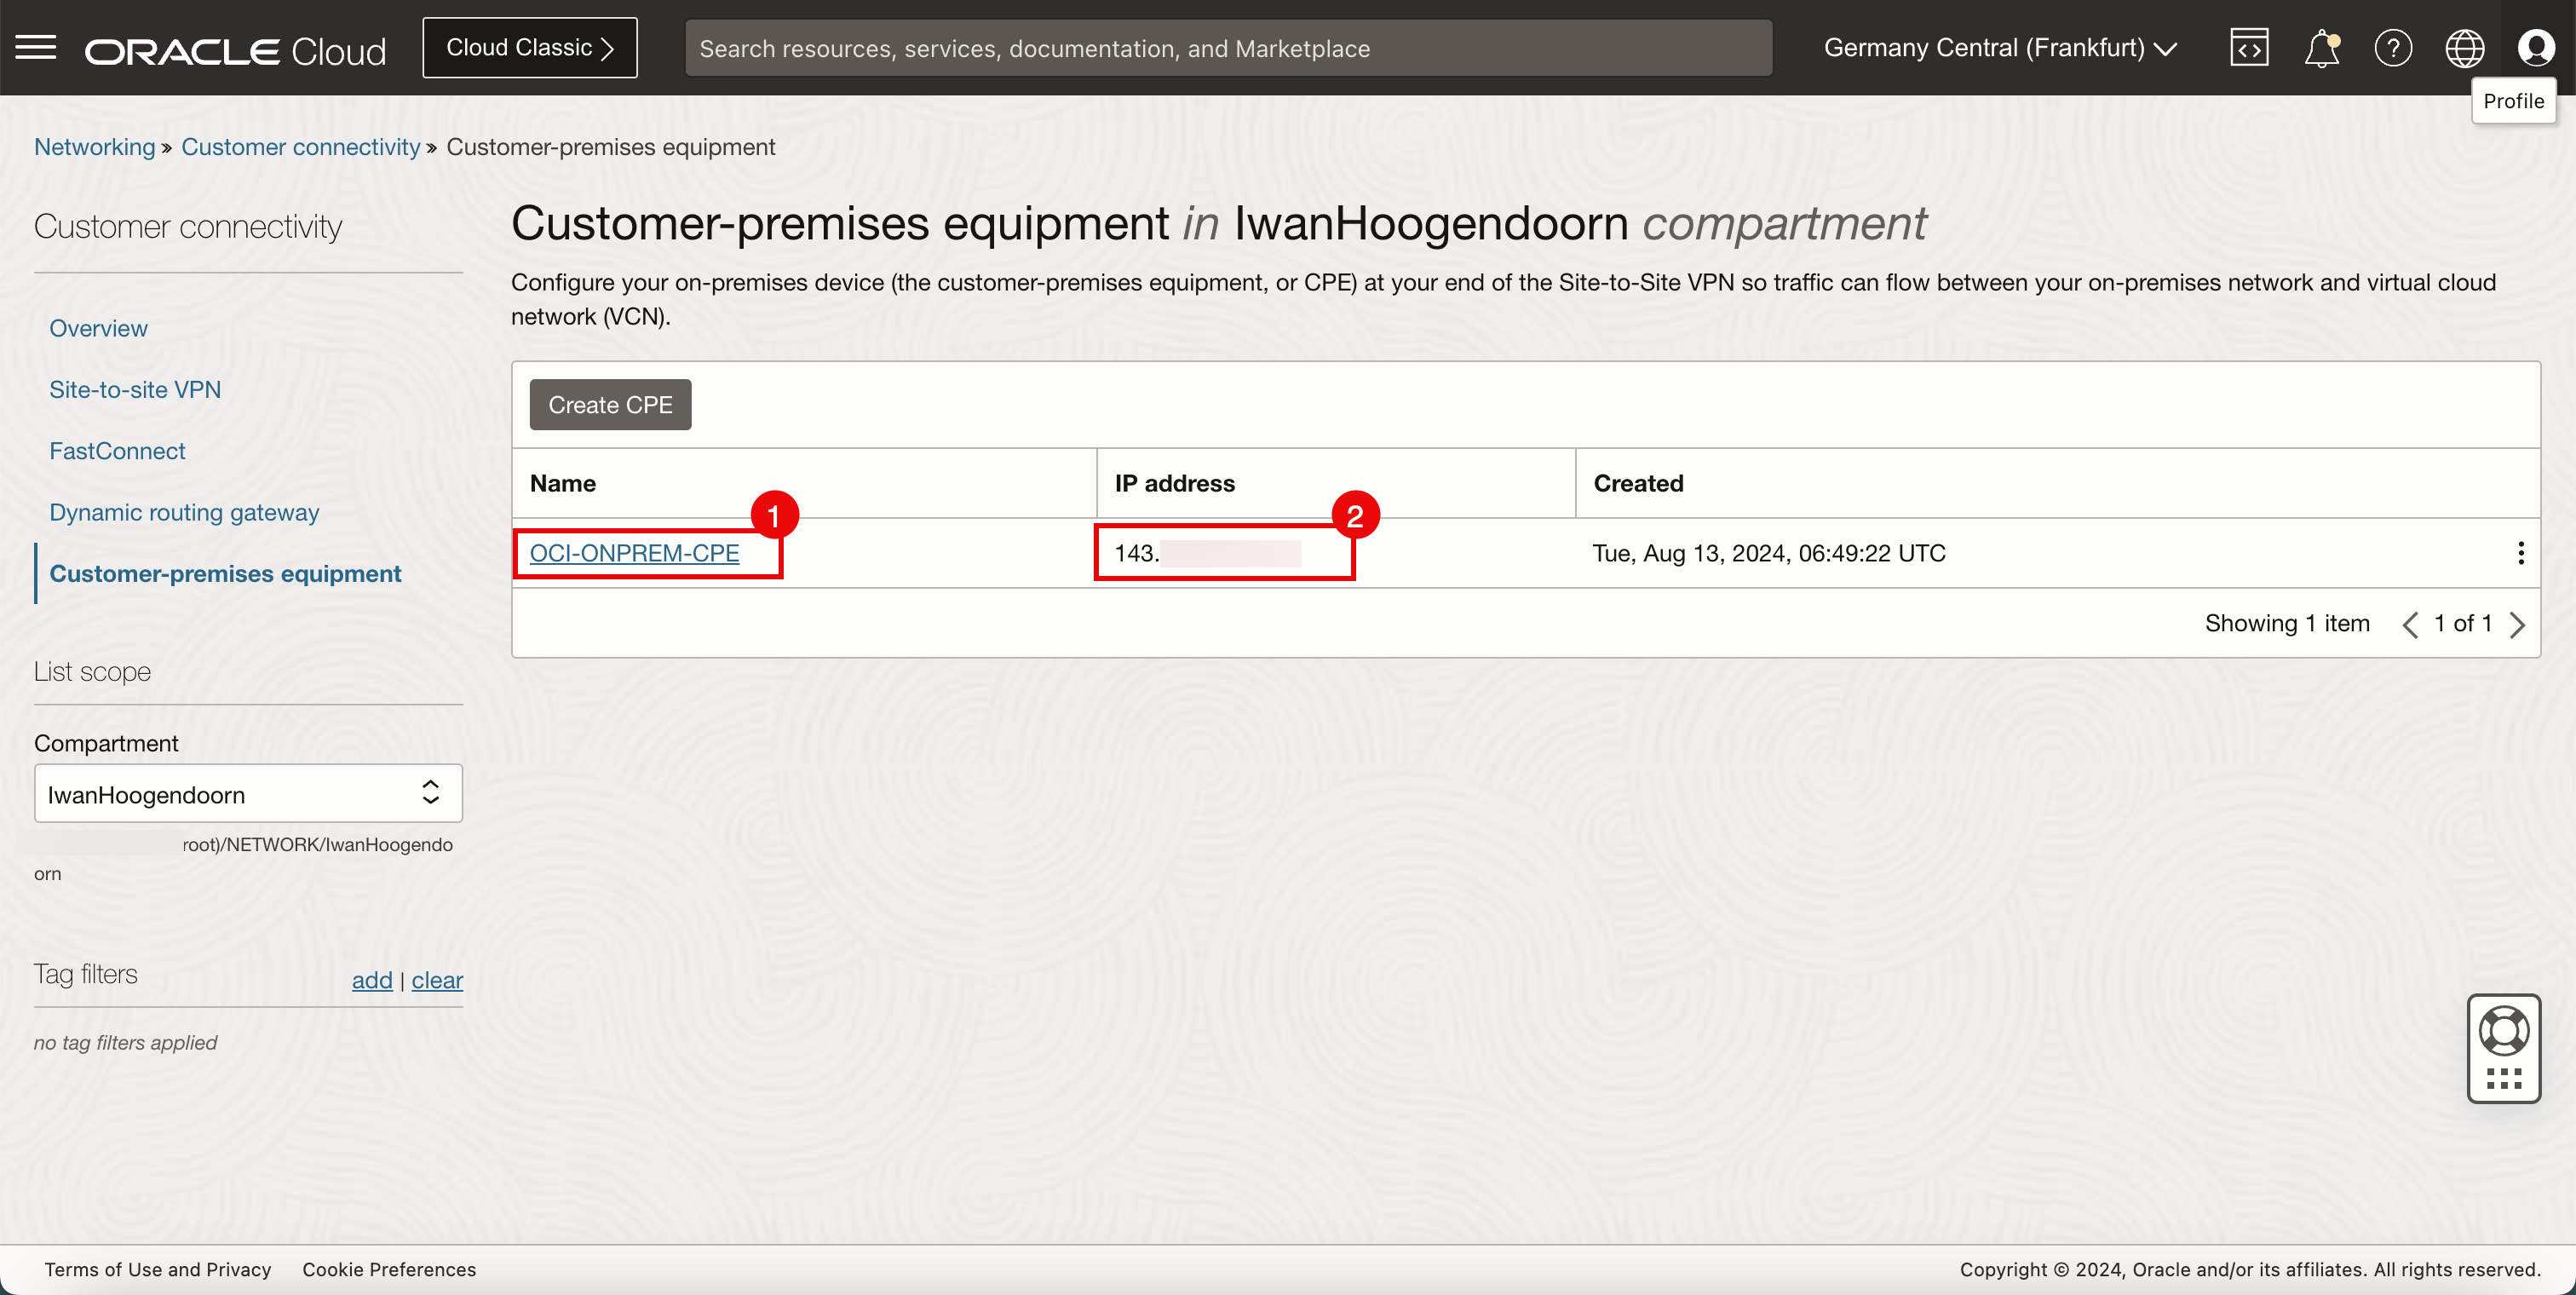Viewport: 2576px width, 1295px height.
Task: Click the add tag filter link
Action: (x=371, y=980)
